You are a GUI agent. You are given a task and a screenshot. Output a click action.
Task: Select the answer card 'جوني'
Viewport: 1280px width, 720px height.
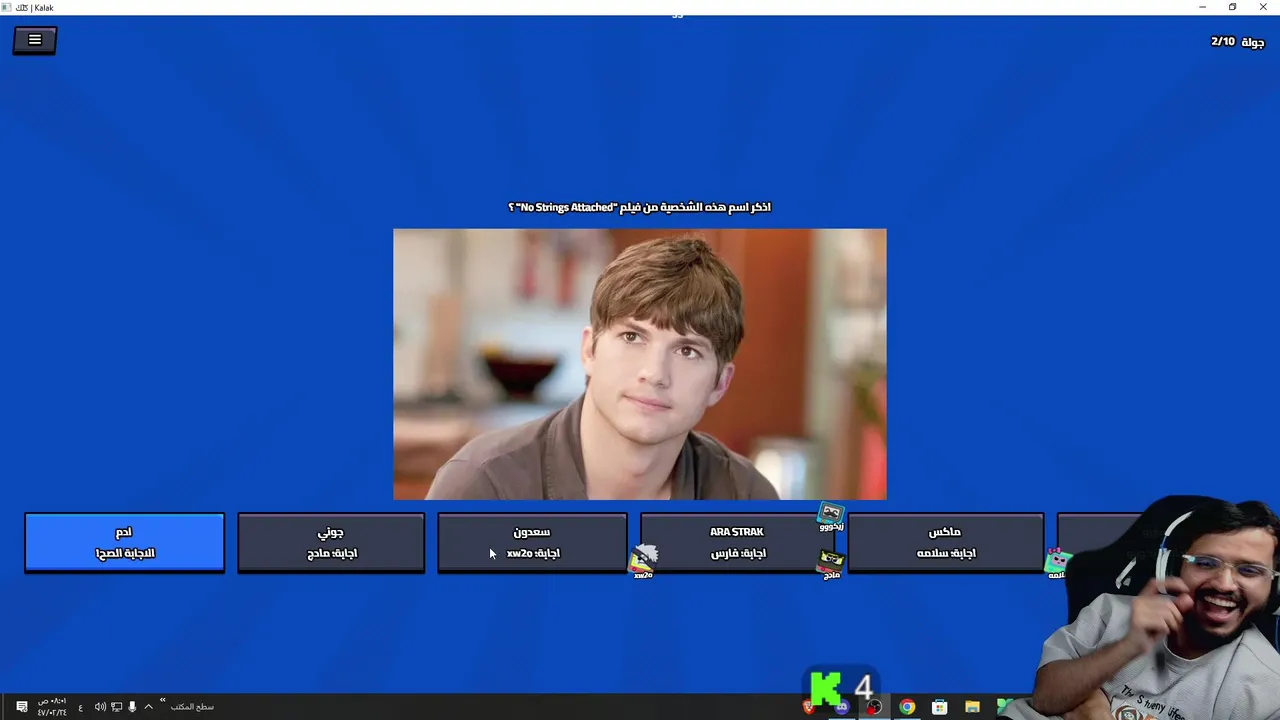pyautogui.click(x=331, y=542)
